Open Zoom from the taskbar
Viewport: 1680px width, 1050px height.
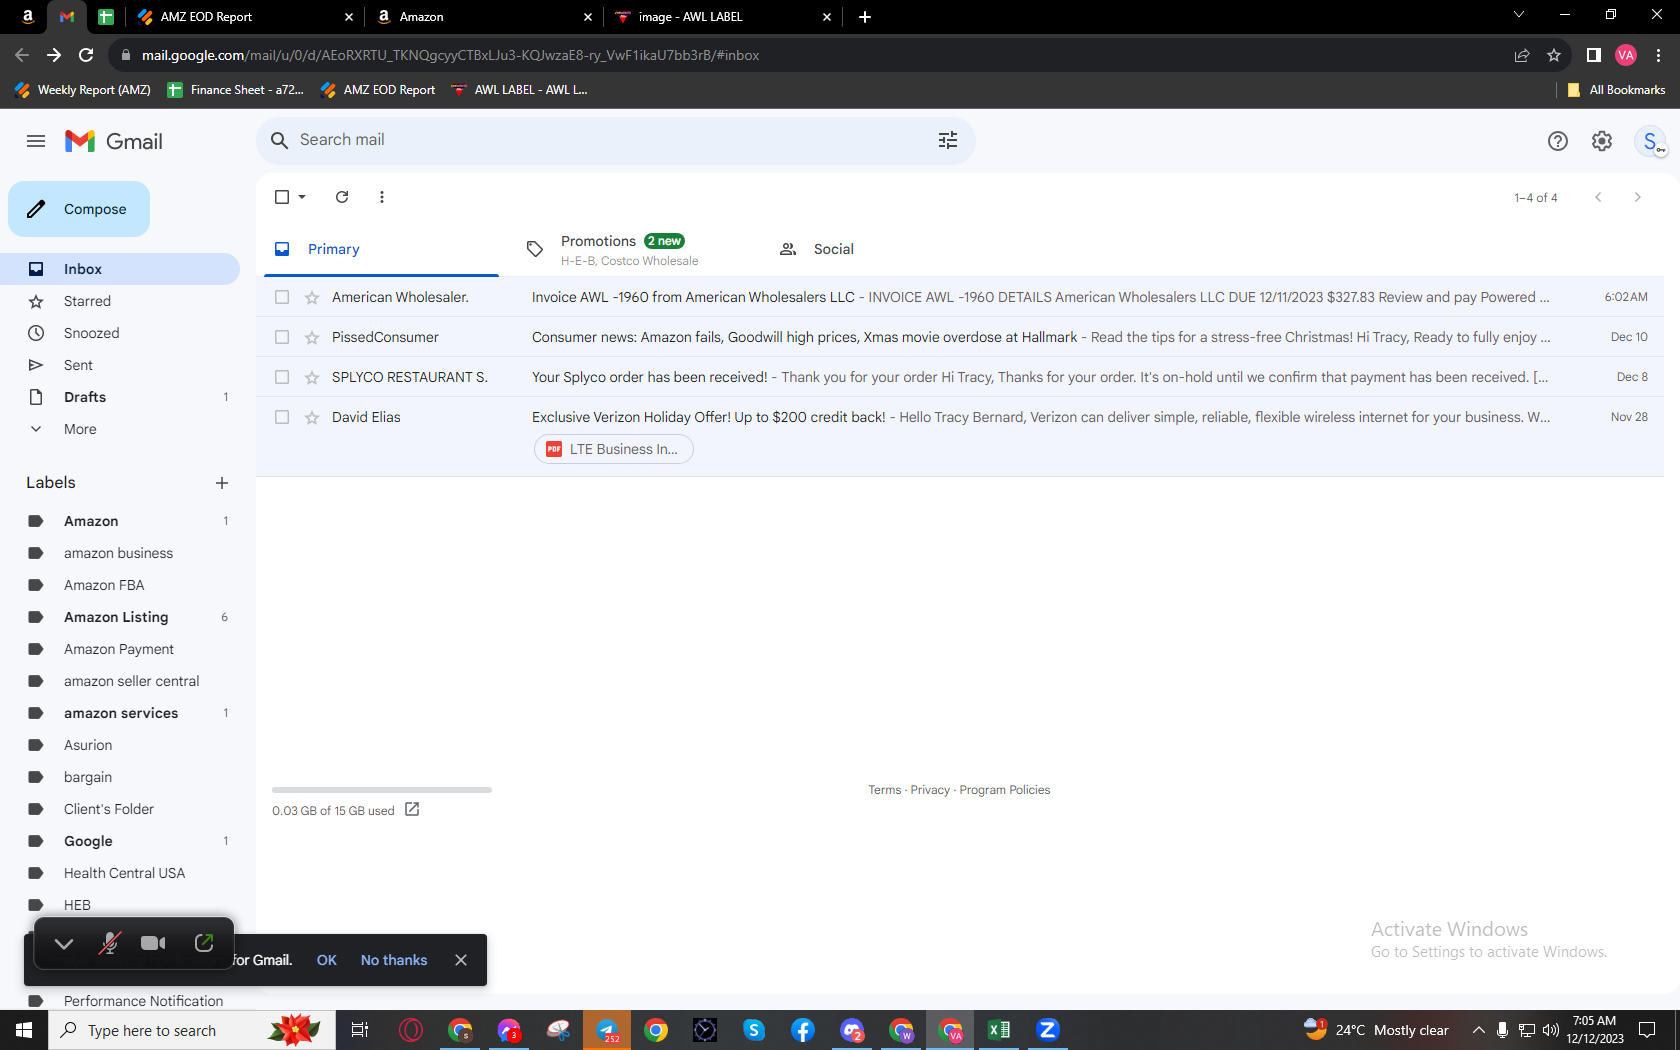tap(1048, 1030)
